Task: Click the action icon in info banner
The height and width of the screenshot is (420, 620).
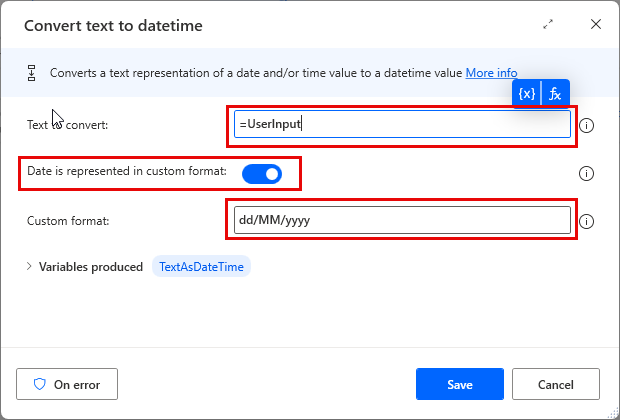Action: (32, 73)
